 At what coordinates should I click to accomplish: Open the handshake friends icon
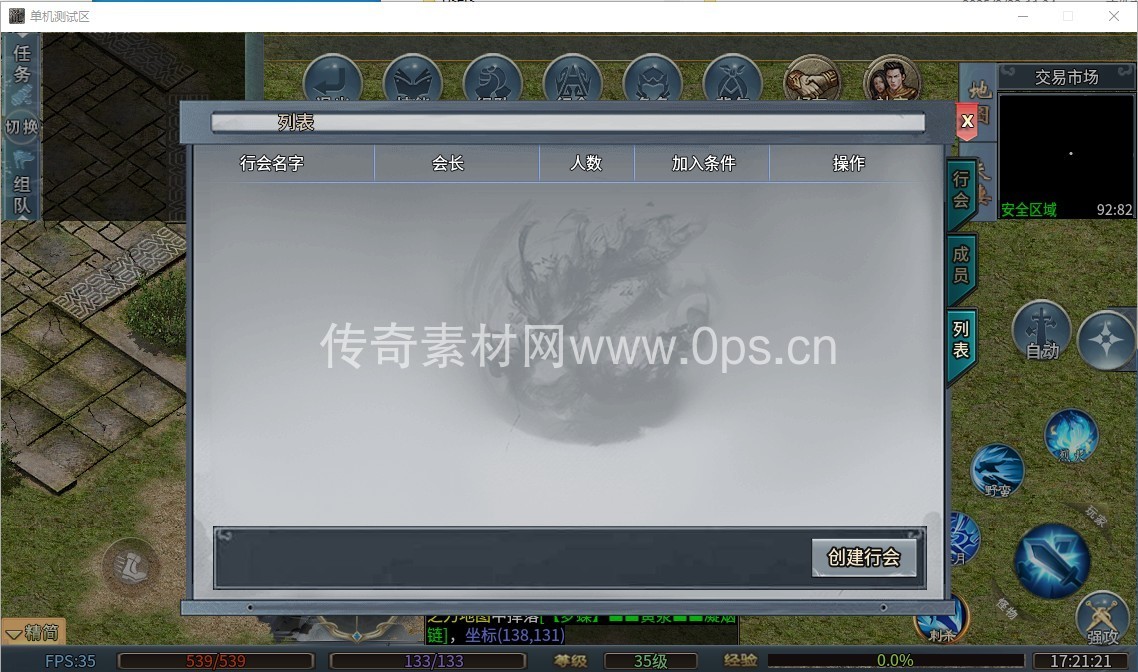tap(812, 82)
